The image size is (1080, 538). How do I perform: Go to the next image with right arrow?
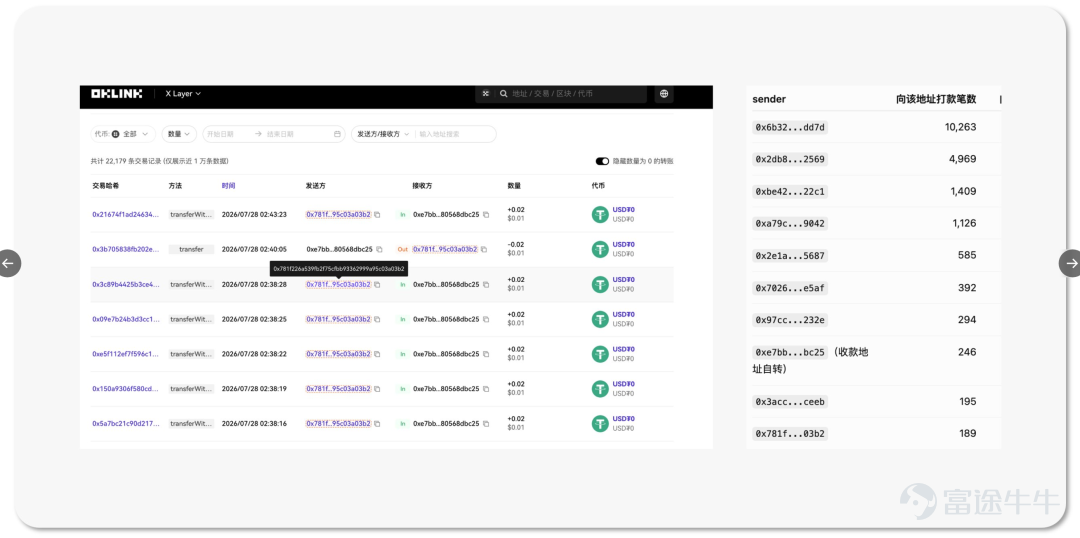tap(1070, 263)
